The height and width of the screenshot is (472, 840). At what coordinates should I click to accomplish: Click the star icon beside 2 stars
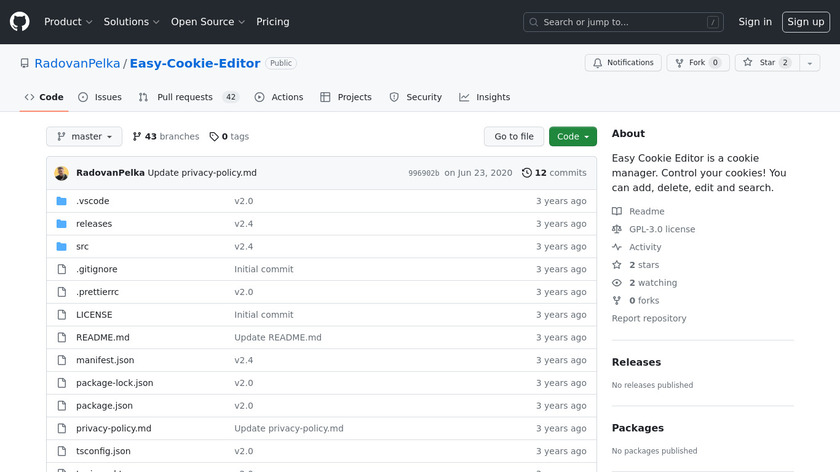tap(617, 265)
